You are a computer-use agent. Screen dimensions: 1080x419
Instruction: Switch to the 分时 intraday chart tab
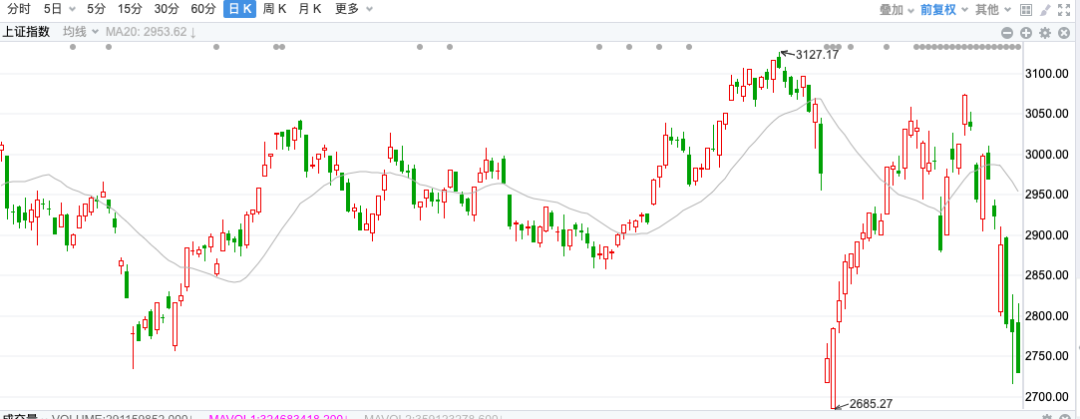pyautogui.click(x=19, y=9)
